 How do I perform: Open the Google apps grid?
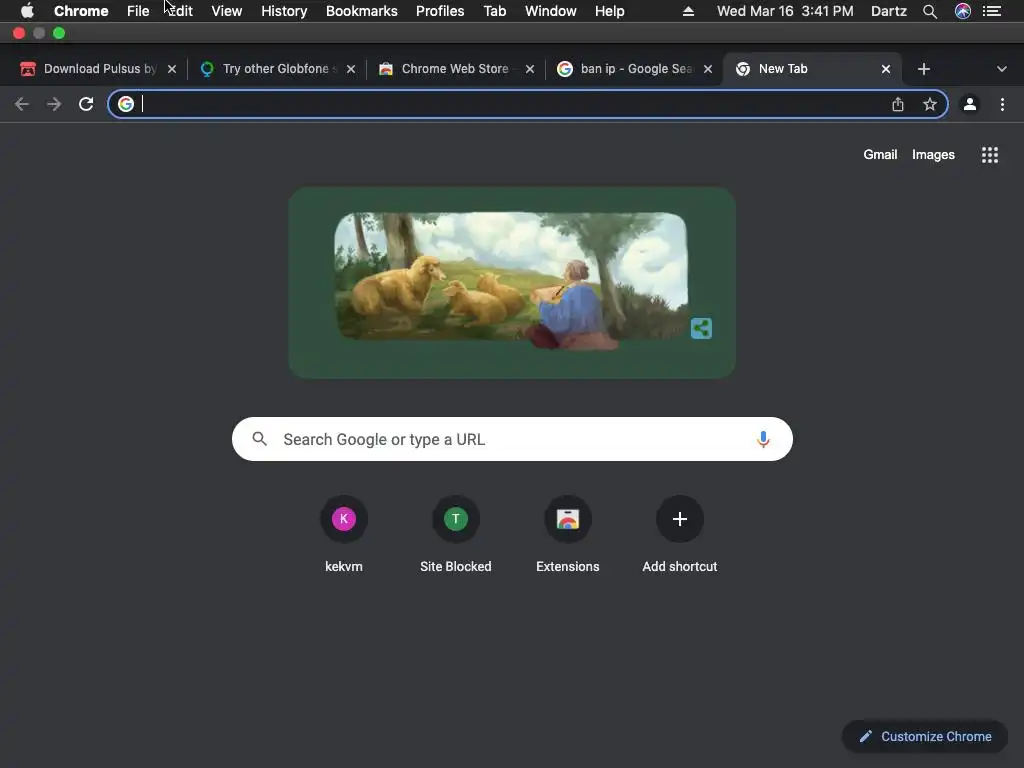point(990,155)
